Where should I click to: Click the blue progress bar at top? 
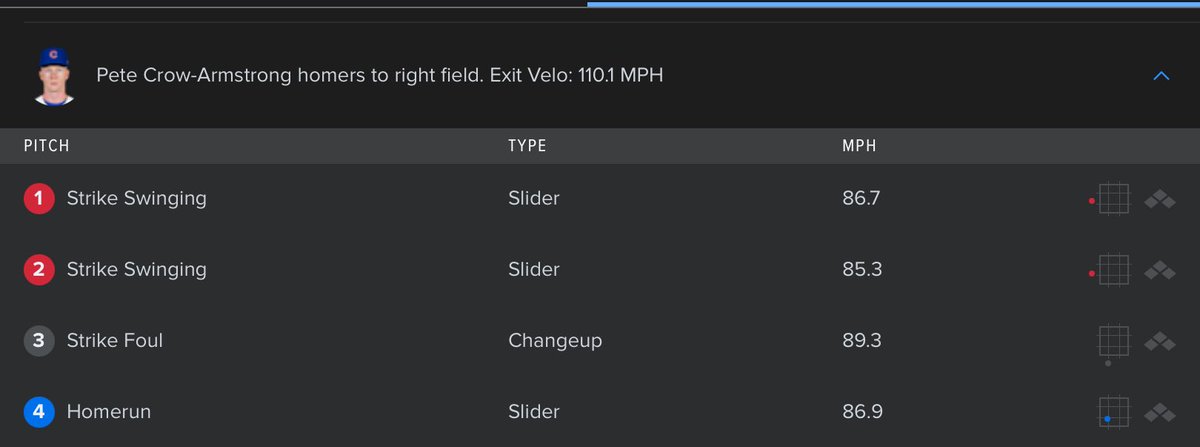point(893,4)
